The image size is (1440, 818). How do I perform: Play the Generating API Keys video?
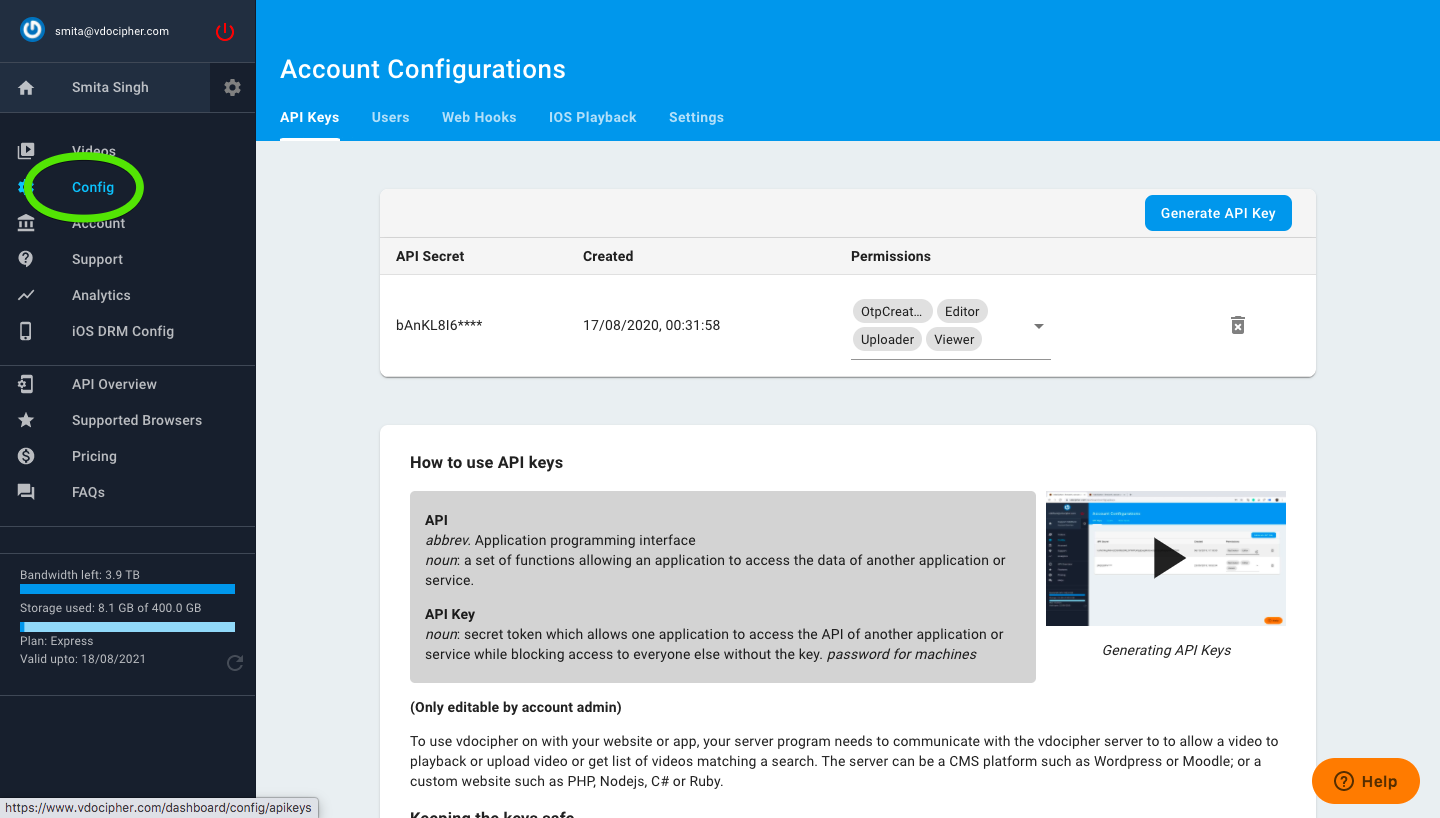pos(1168,558)
